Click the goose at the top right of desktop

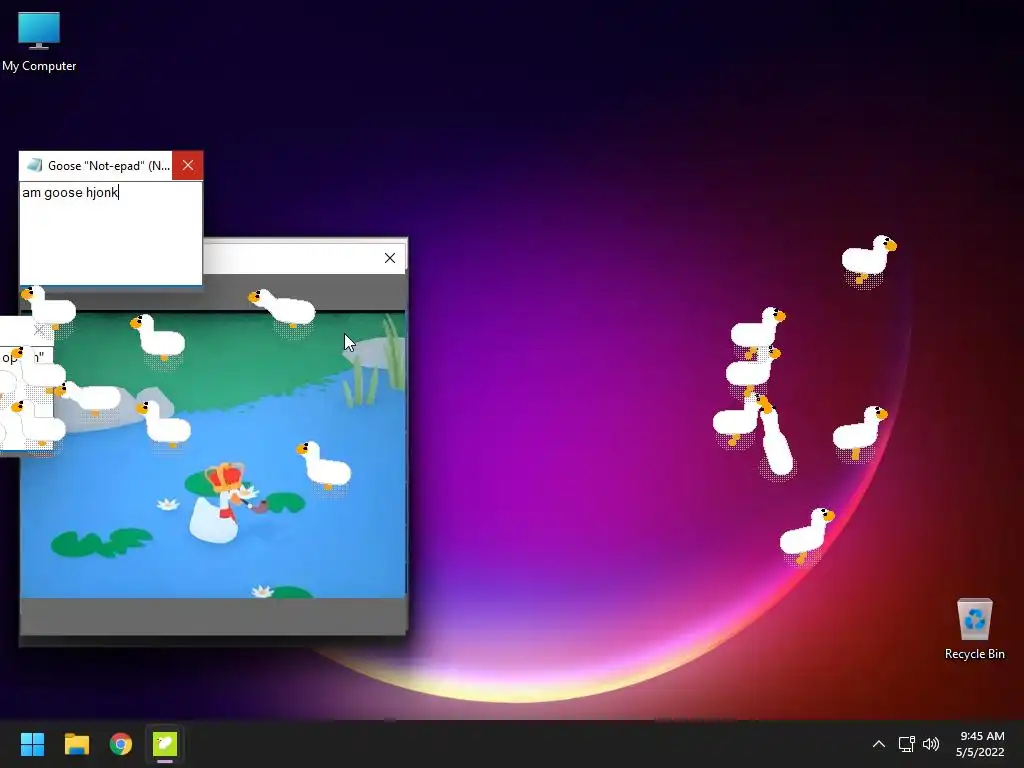[x=869, y=259]
